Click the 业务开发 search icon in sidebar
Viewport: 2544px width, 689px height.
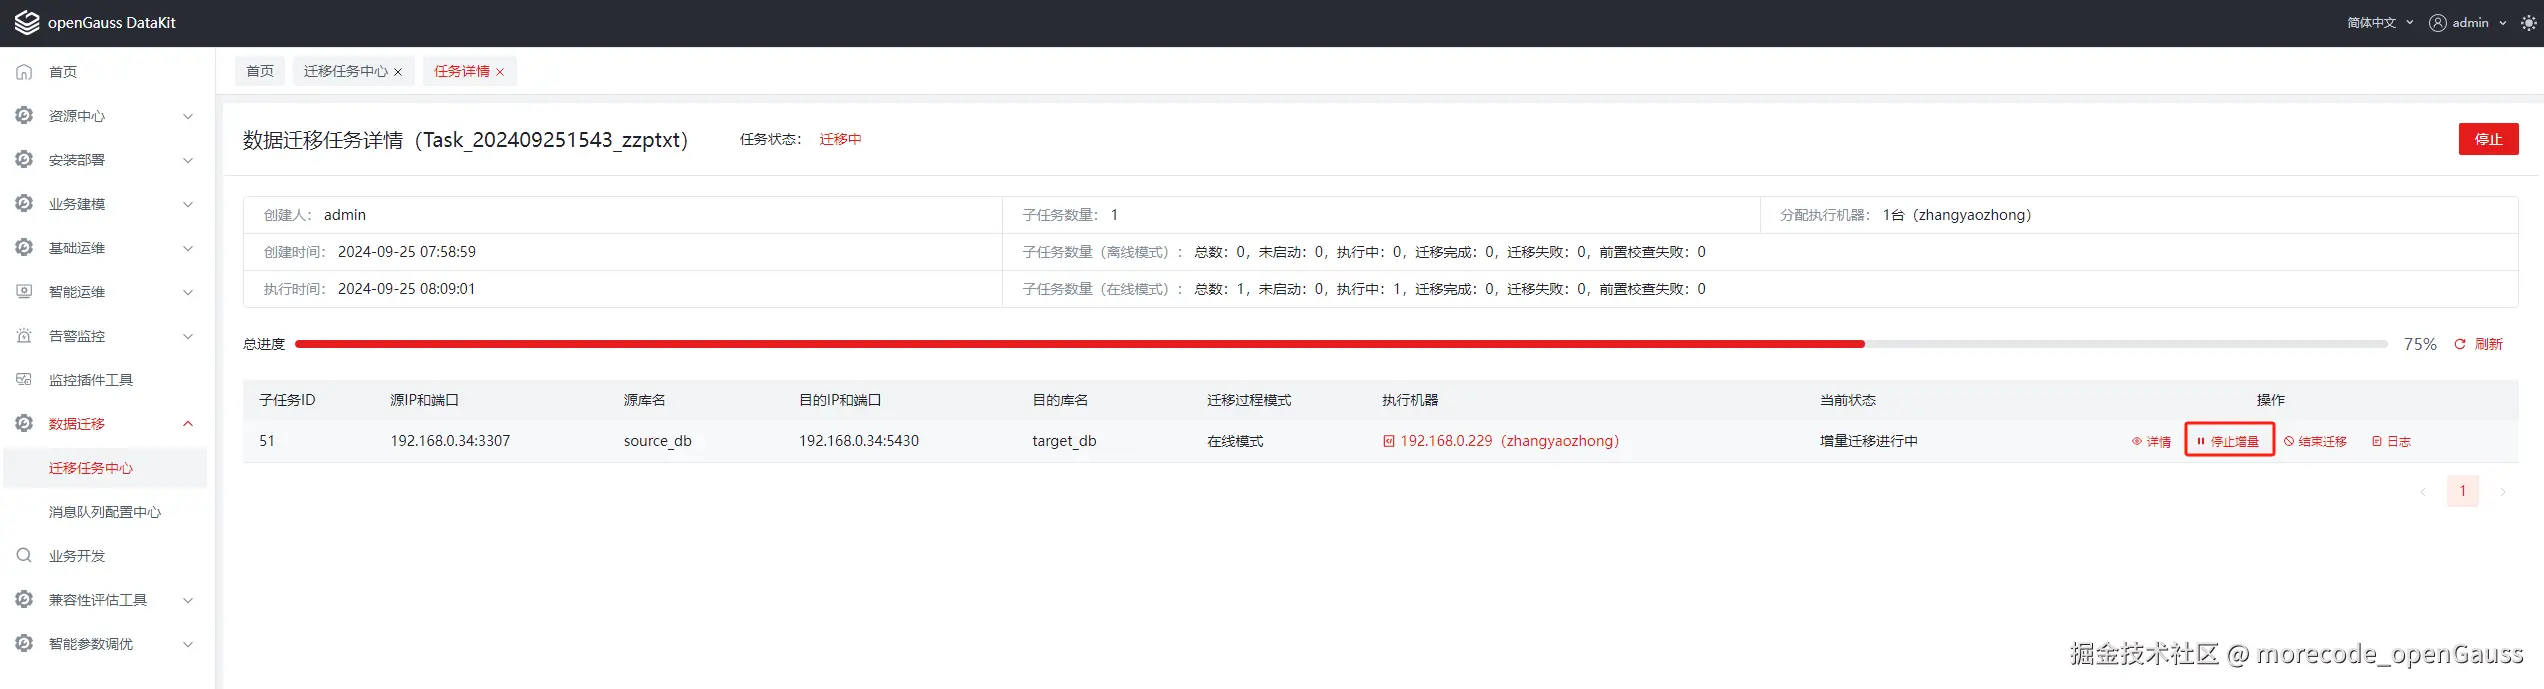point(24,556)
